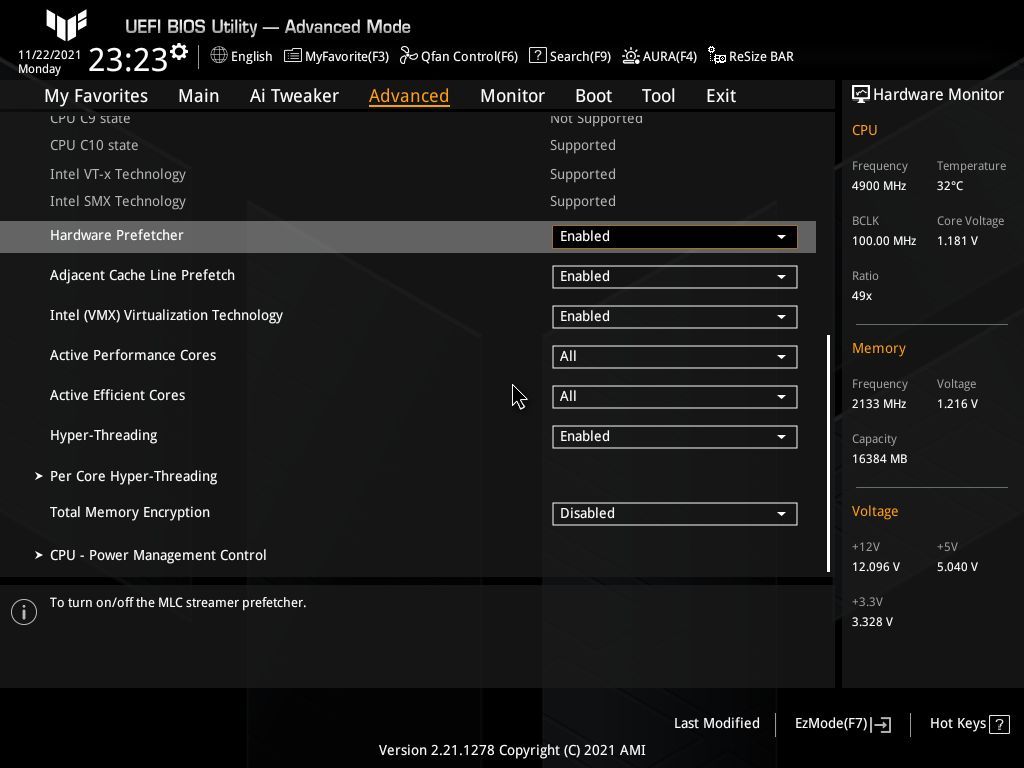Select Adjacent Cache Line Prefetch label
The width and height of the screenshot is (1024, 768).
(142, 275)
